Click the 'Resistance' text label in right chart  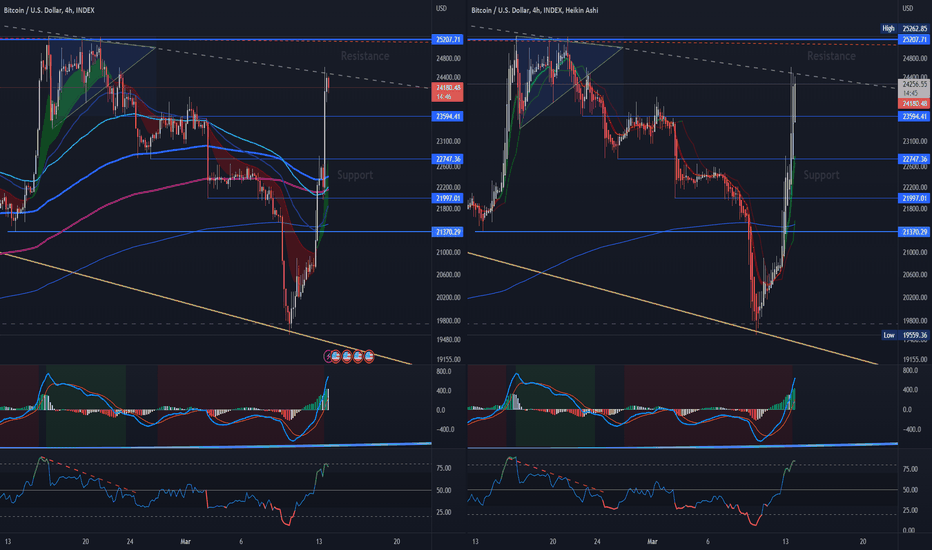831,56
